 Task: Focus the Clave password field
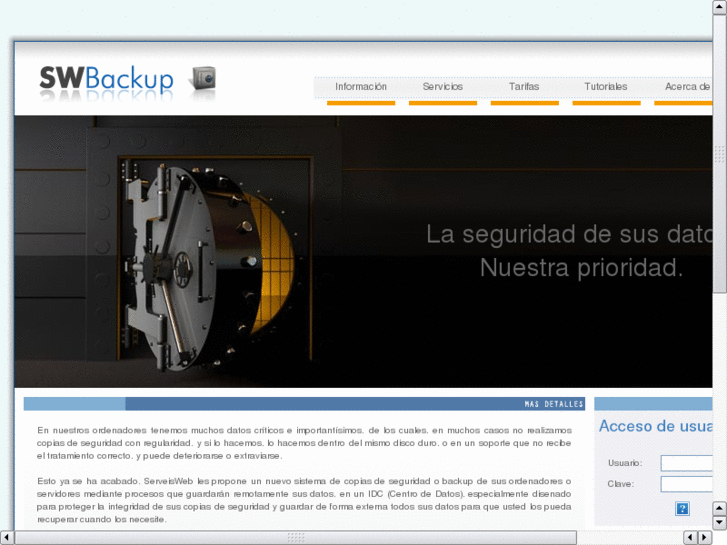click(x=687, y=484)
